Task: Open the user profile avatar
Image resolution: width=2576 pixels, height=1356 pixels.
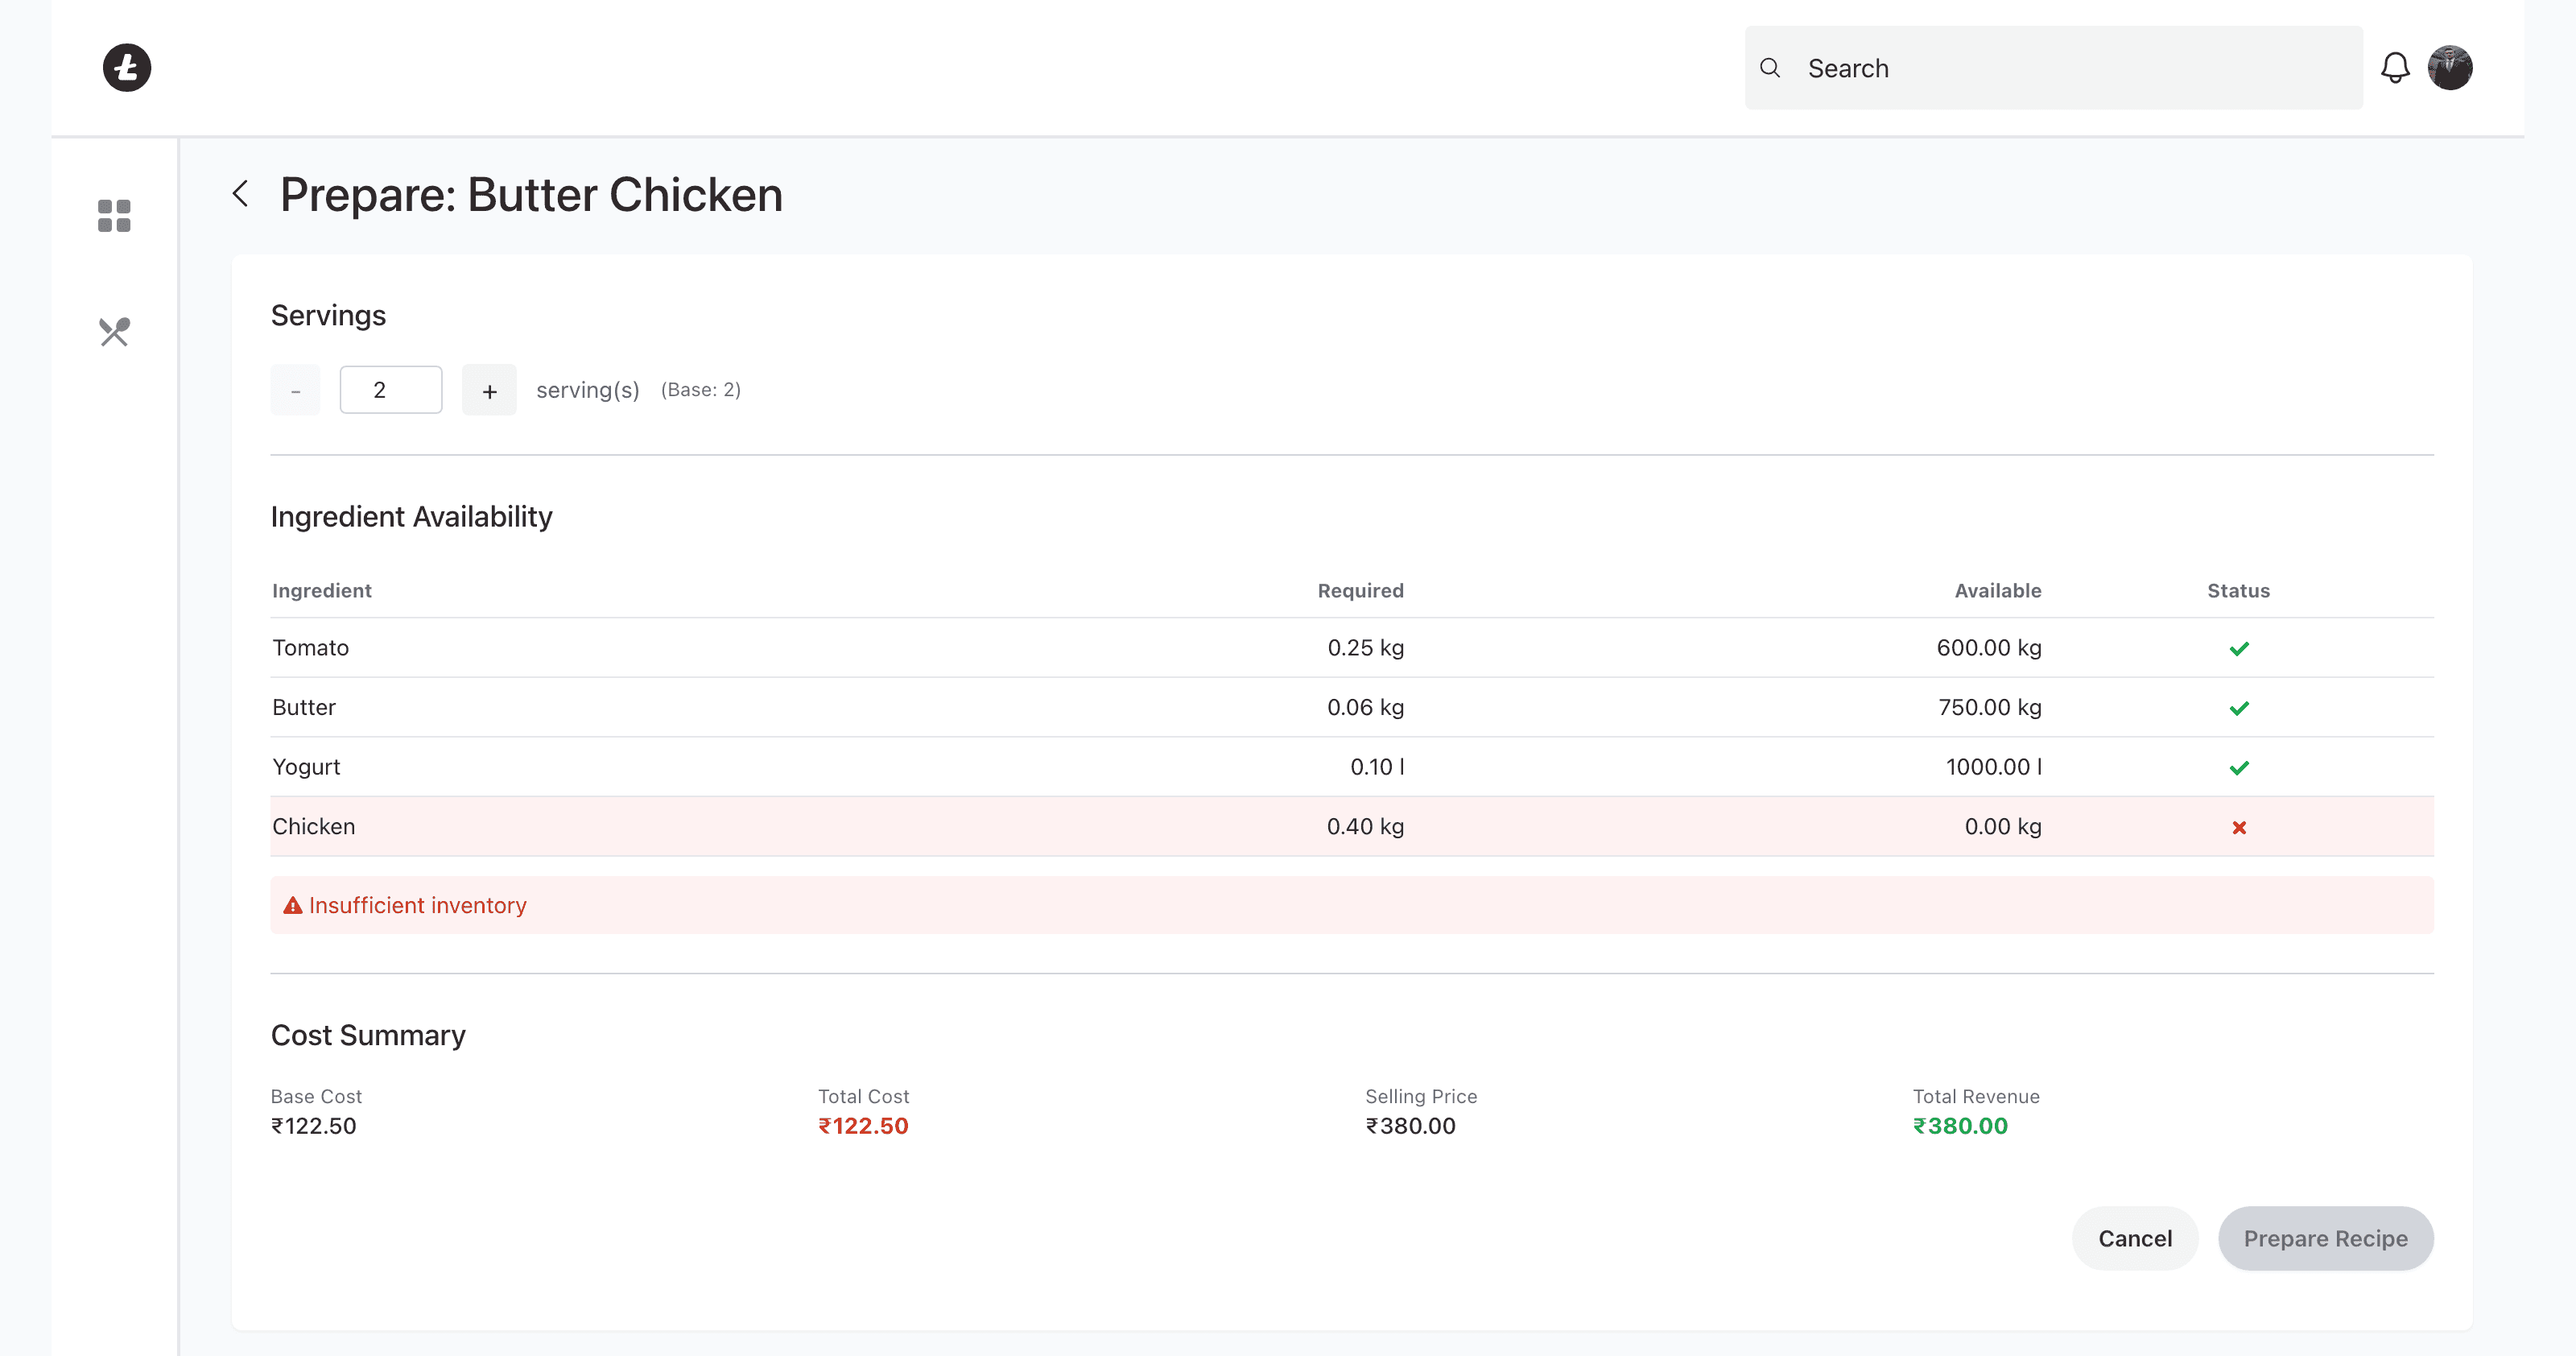Action: [2450, 68]
